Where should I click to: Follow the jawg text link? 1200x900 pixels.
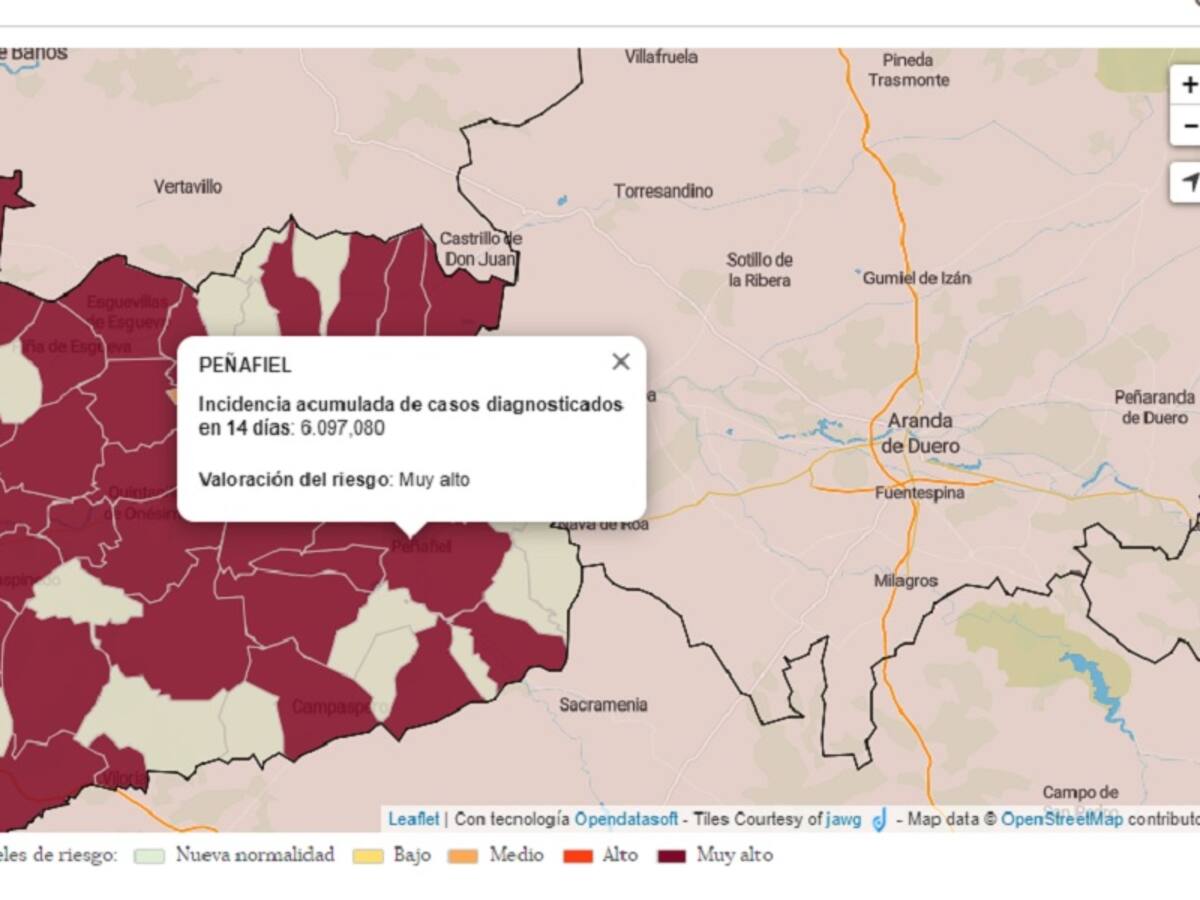(x=843, y=820)
